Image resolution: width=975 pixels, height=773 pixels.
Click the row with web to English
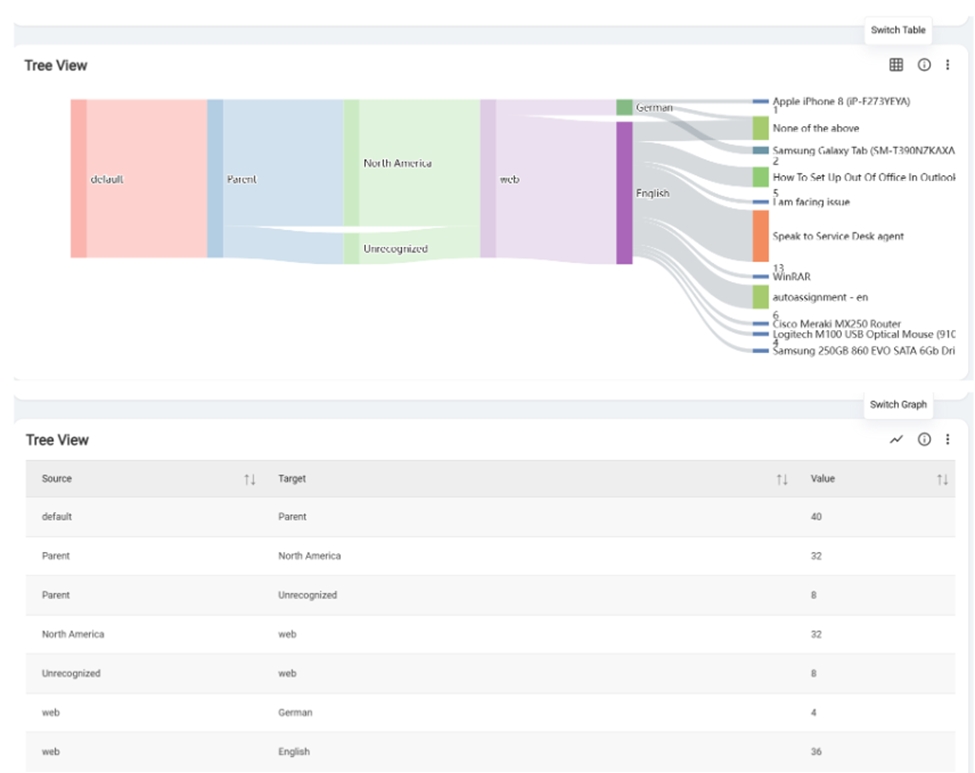click(490, 751)
